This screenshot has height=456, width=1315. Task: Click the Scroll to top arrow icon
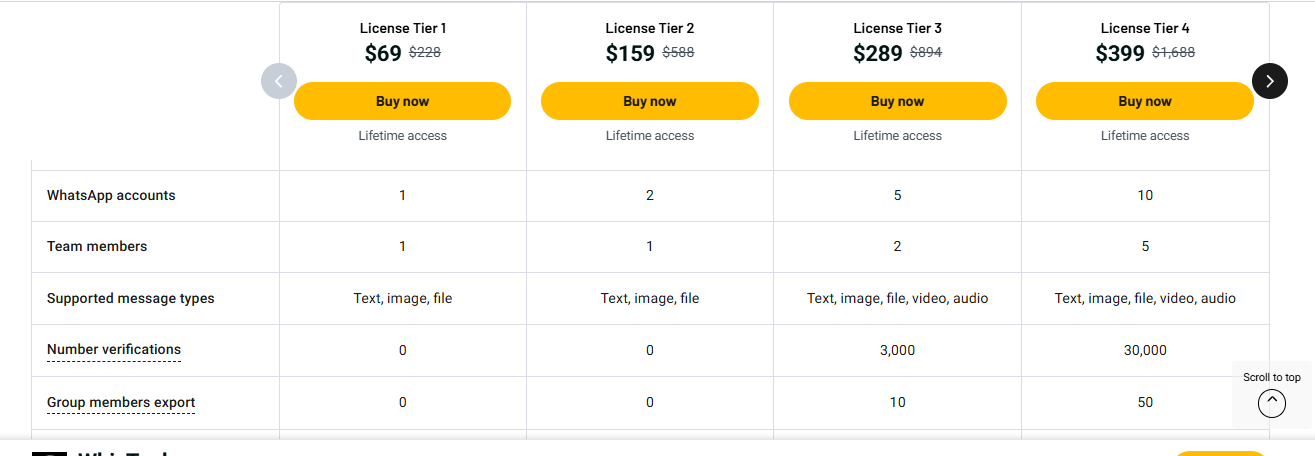point(1271,402)
